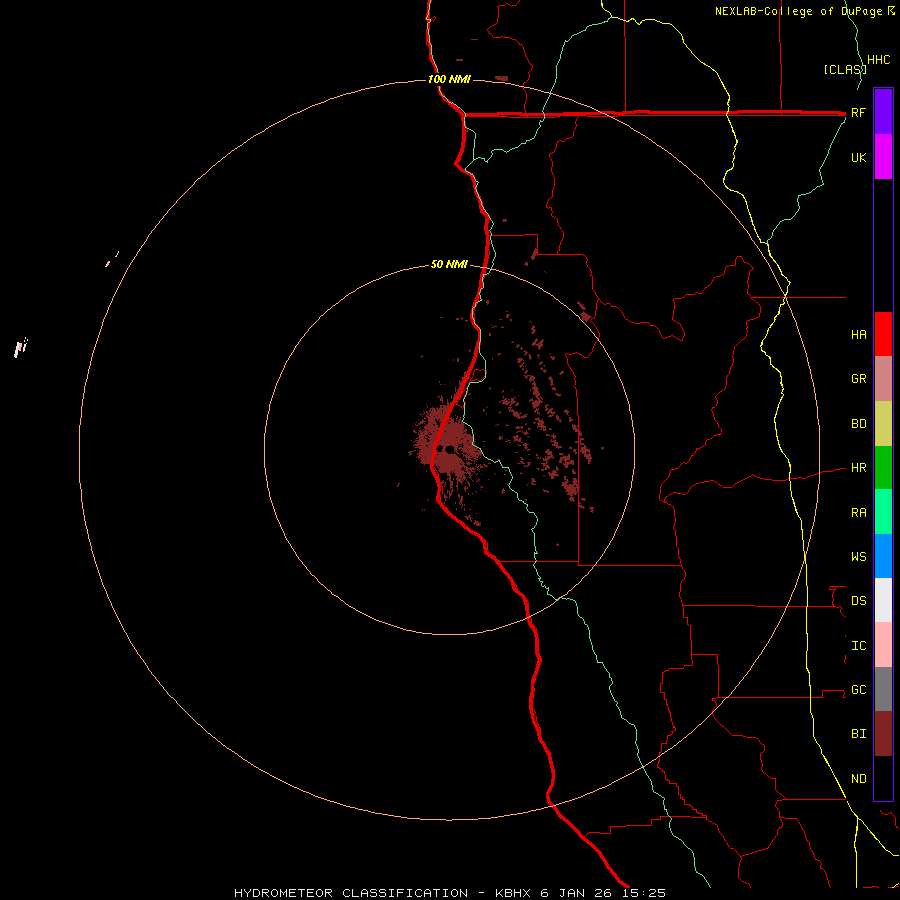The height and width of the screenshot is (900, 900).
Task: Click the HA red legend swatch
Action: pos(883,334)
